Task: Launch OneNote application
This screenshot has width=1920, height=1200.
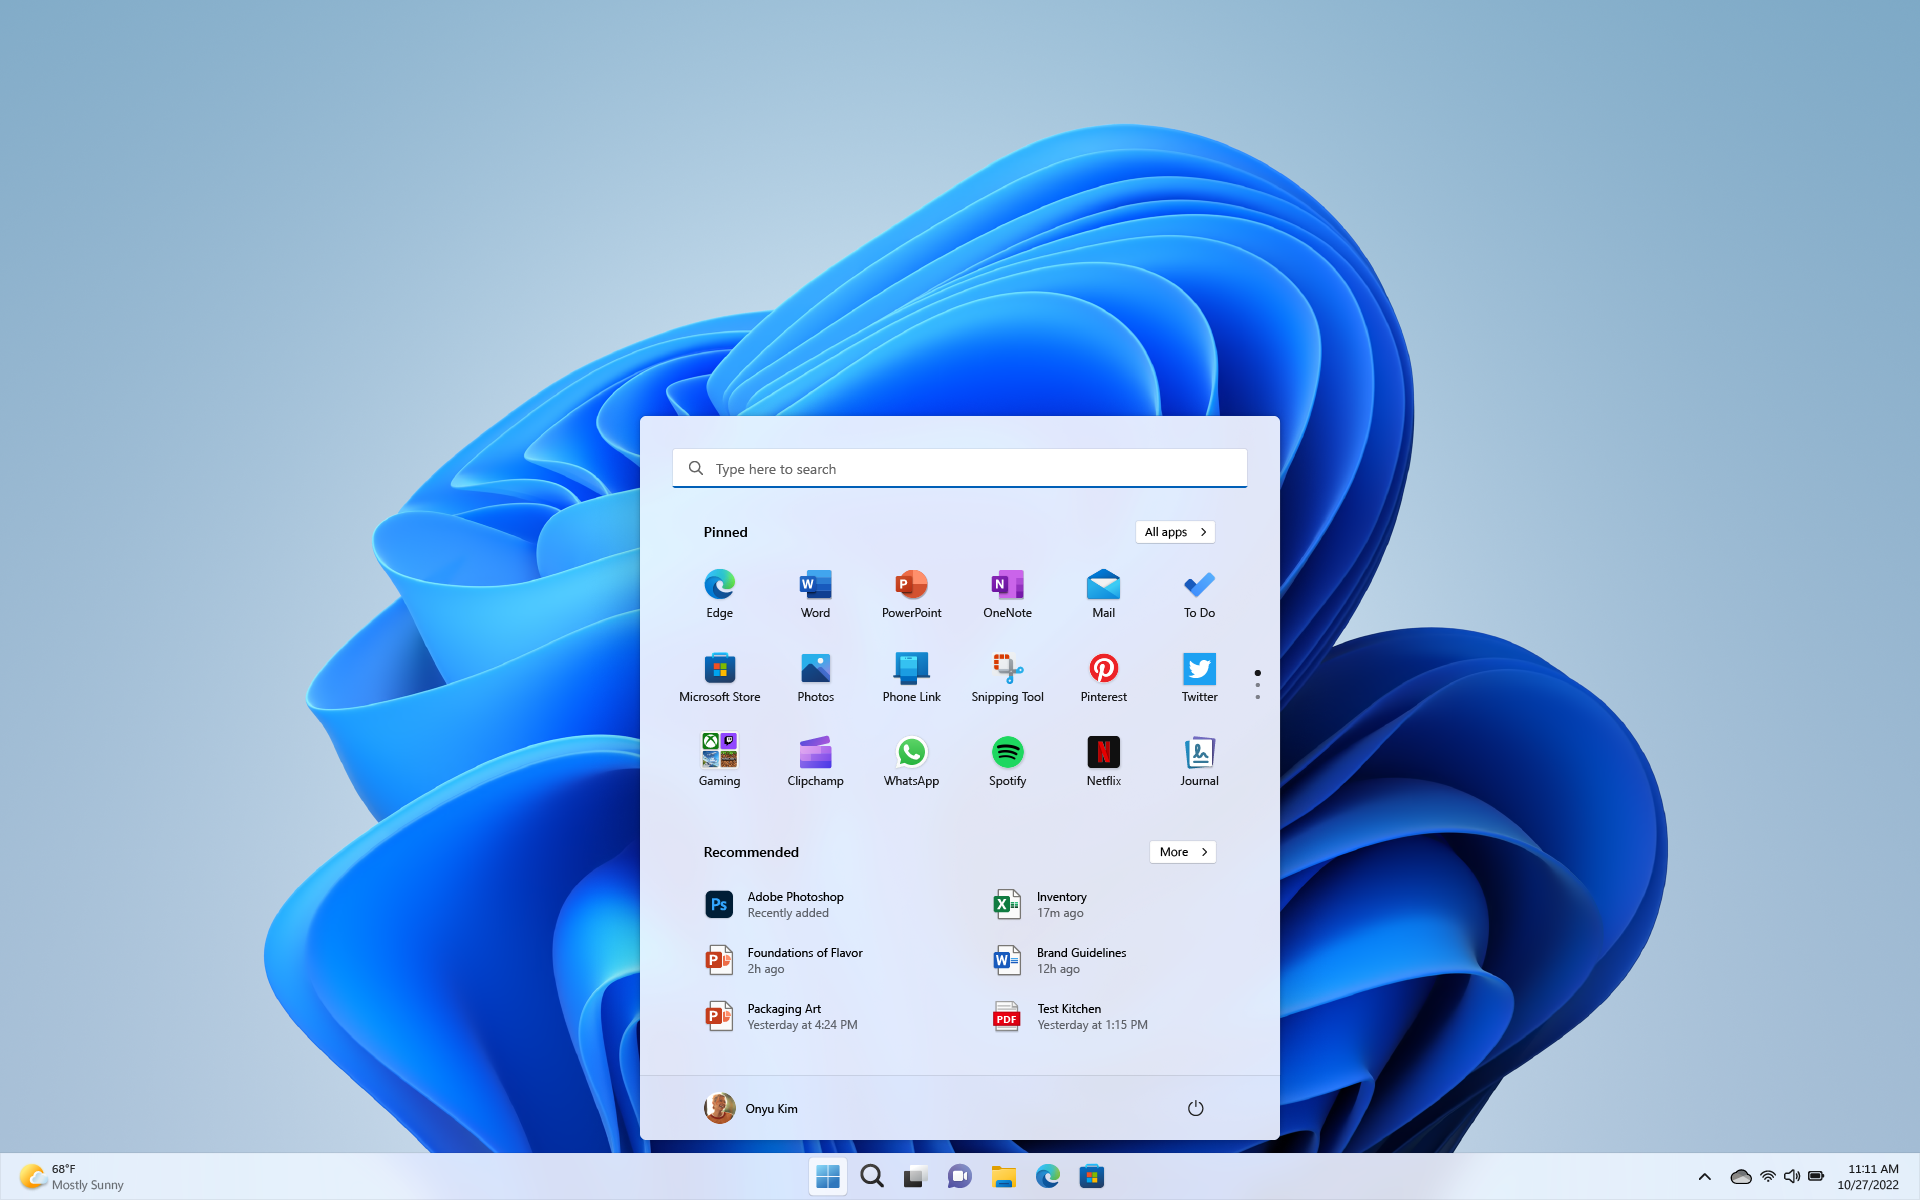Action: coord(1006,592)
